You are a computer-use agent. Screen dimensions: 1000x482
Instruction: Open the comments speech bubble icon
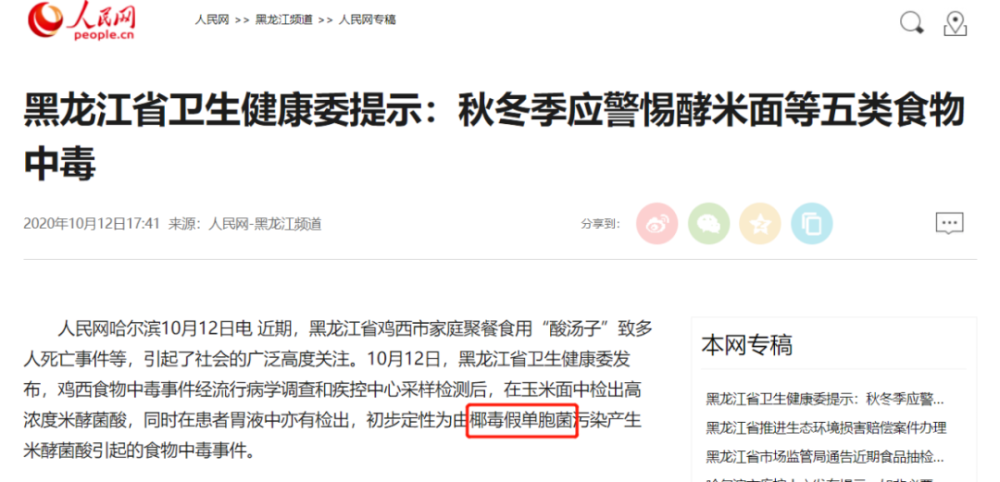point(949,223)
